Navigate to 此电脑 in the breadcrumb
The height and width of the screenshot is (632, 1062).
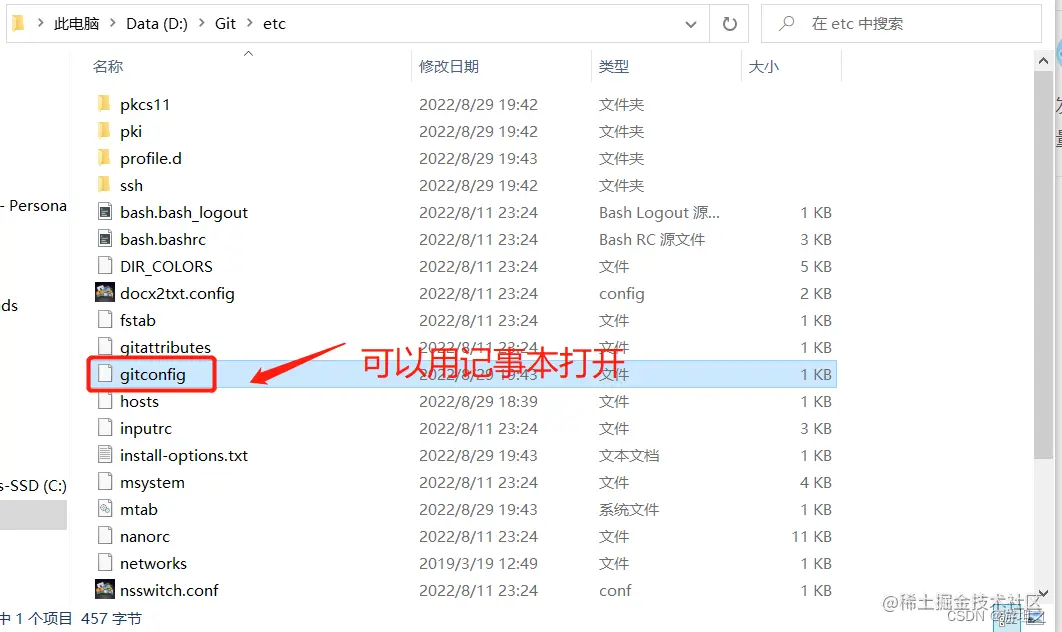pyautogui.click(x=77, y=24)
